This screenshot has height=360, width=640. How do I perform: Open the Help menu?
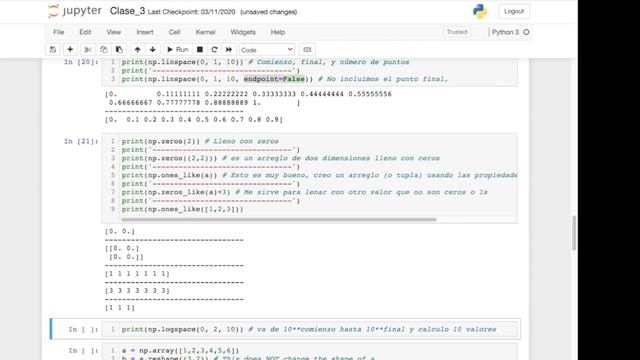(x=278, y=32)
